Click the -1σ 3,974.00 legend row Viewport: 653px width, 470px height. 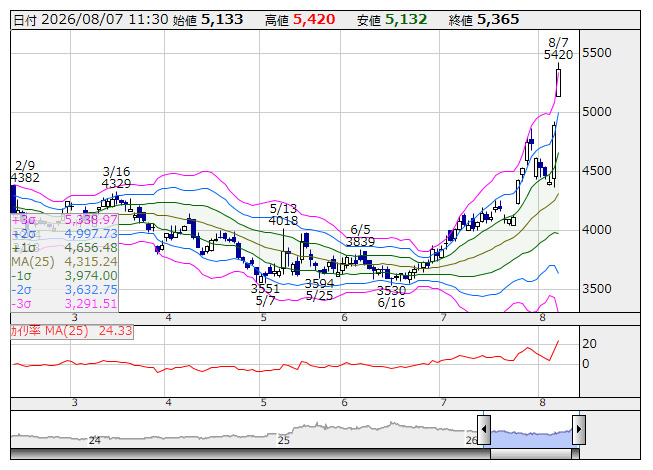tap(65, 276)
